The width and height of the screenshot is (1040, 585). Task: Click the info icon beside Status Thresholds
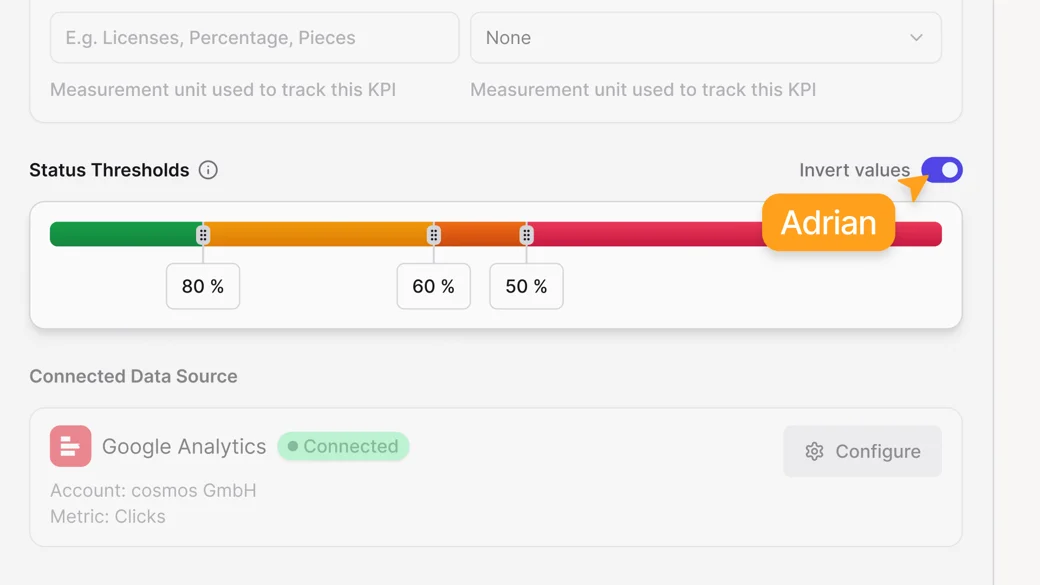[208, 170]
